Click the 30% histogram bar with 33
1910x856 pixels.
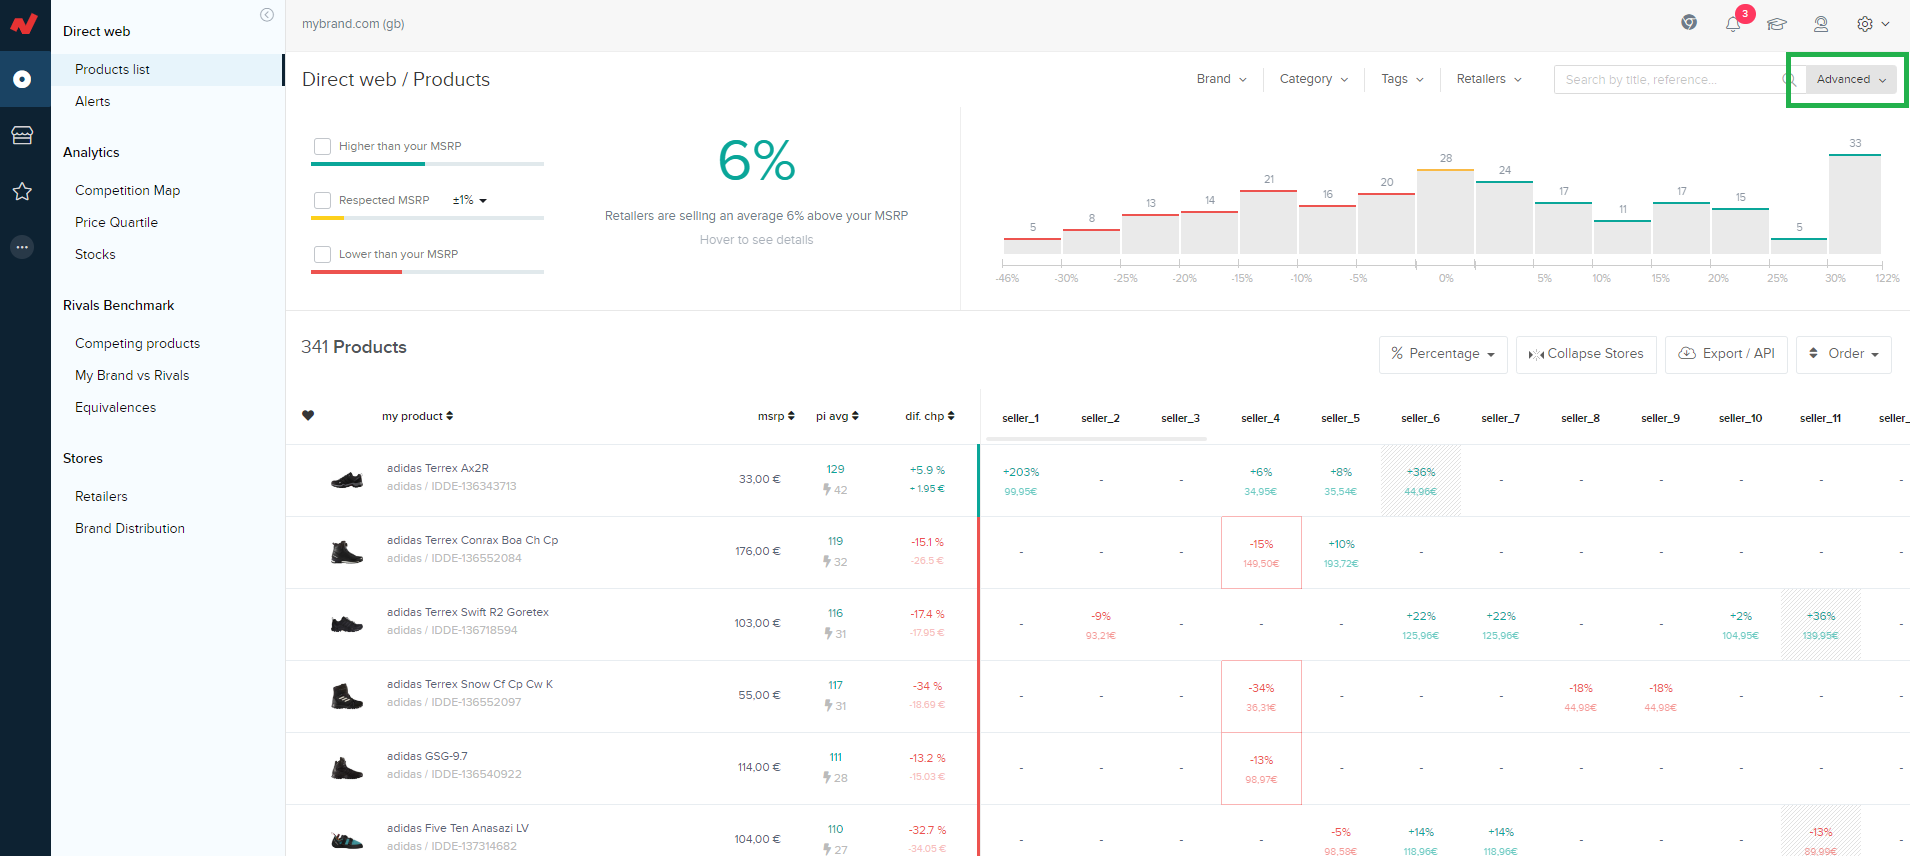click(1855, 204)
